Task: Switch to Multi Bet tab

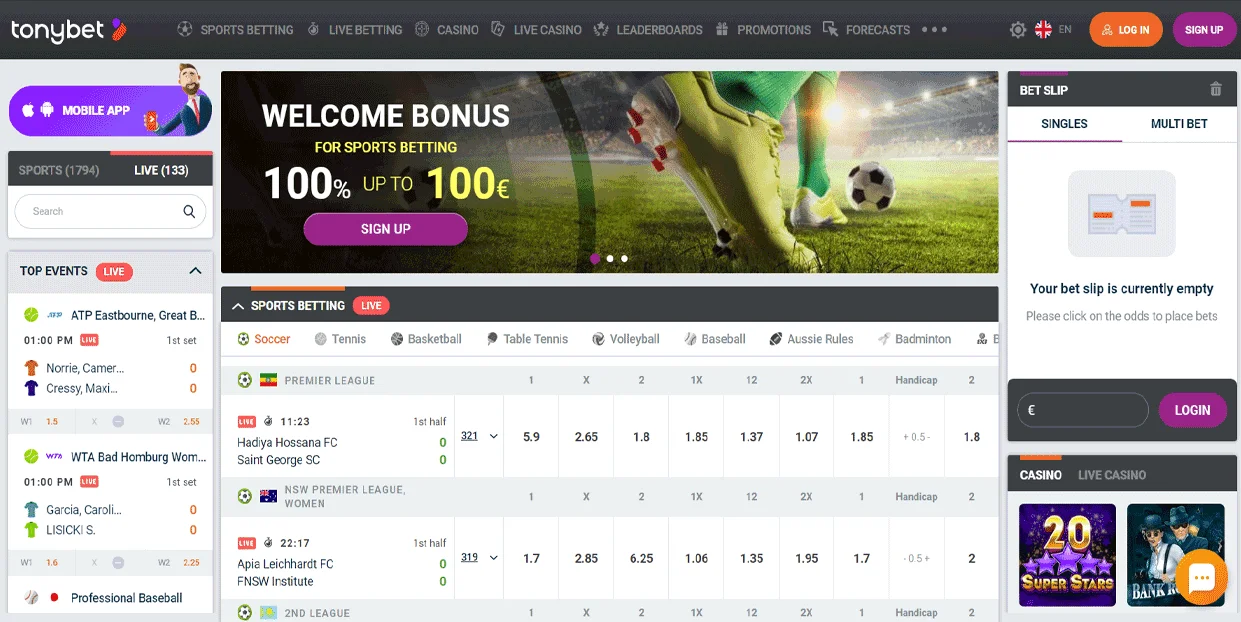Action: (x=1179, y=124)
